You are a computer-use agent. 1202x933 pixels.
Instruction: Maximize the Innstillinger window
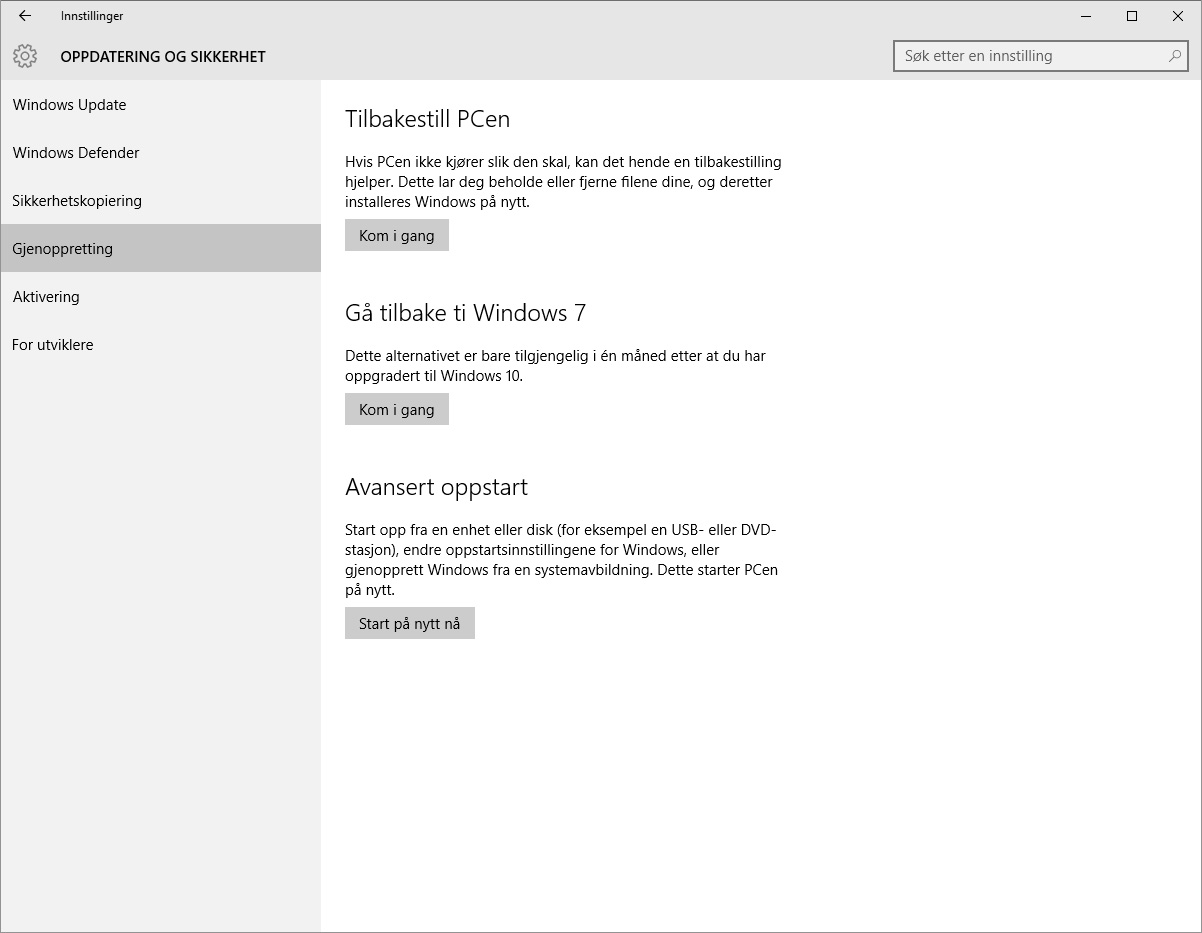1132,16
